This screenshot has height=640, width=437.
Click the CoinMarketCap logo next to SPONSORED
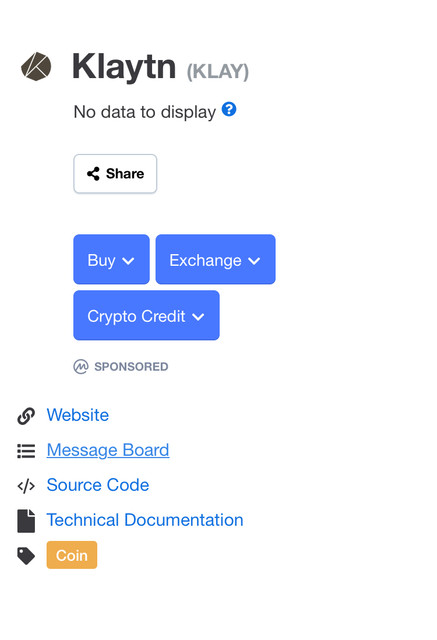tap(81, 367)
